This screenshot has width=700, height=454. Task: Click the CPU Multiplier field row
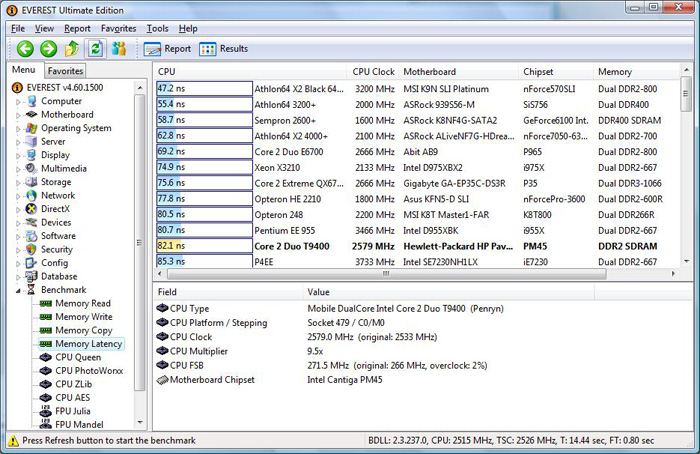pos(373,351)
